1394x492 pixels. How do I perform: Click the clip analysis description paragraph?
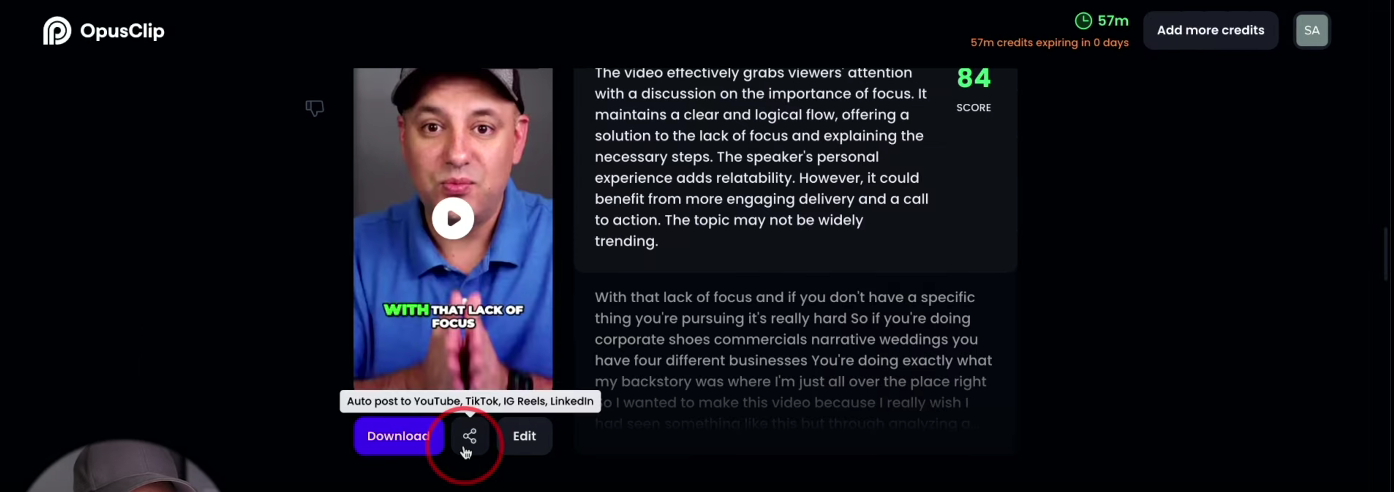coord(762,157)
